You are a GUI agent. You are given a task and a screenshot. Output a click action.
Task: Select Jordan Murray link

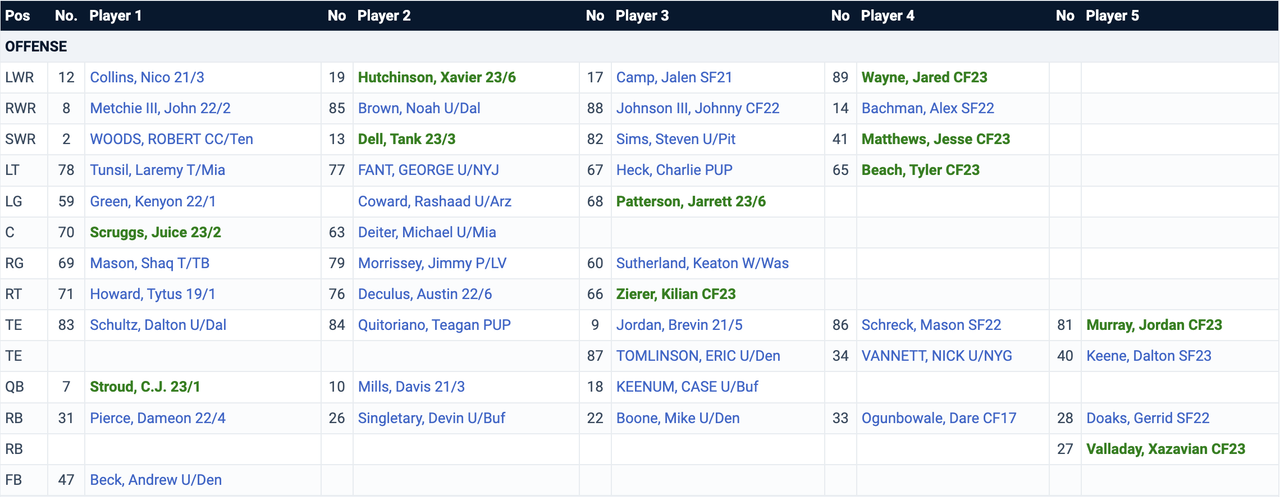[1154, 325]
